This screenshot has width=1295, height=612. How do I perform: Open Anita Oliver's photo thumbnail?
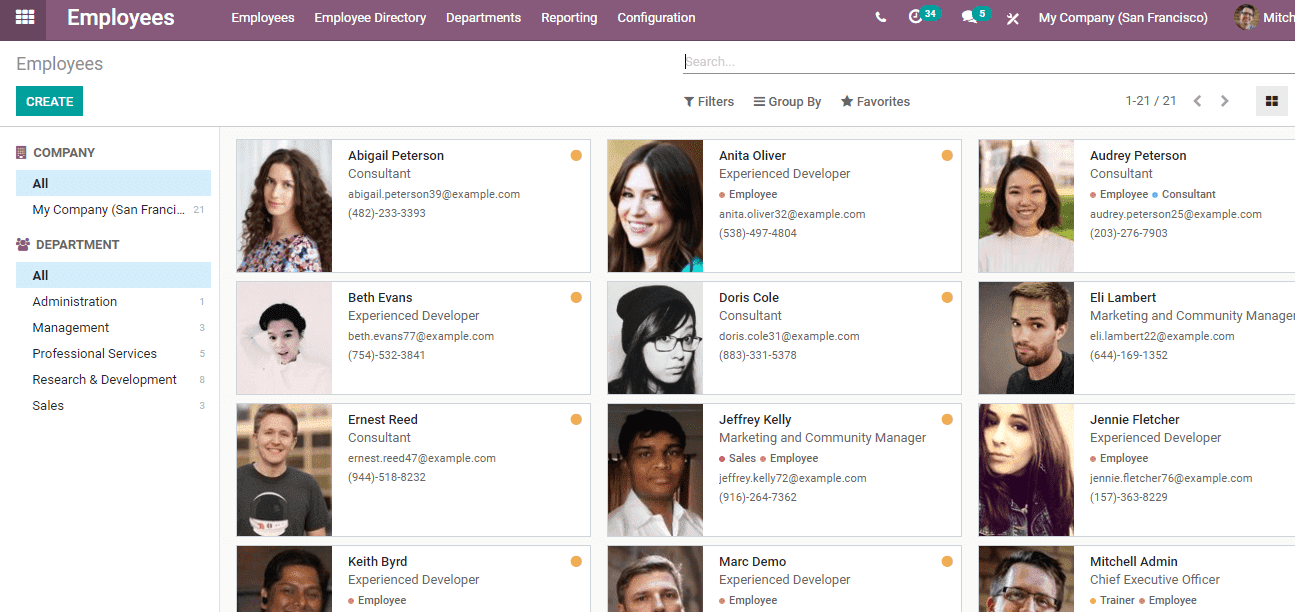pyautogui.click(x=655, y=206)
